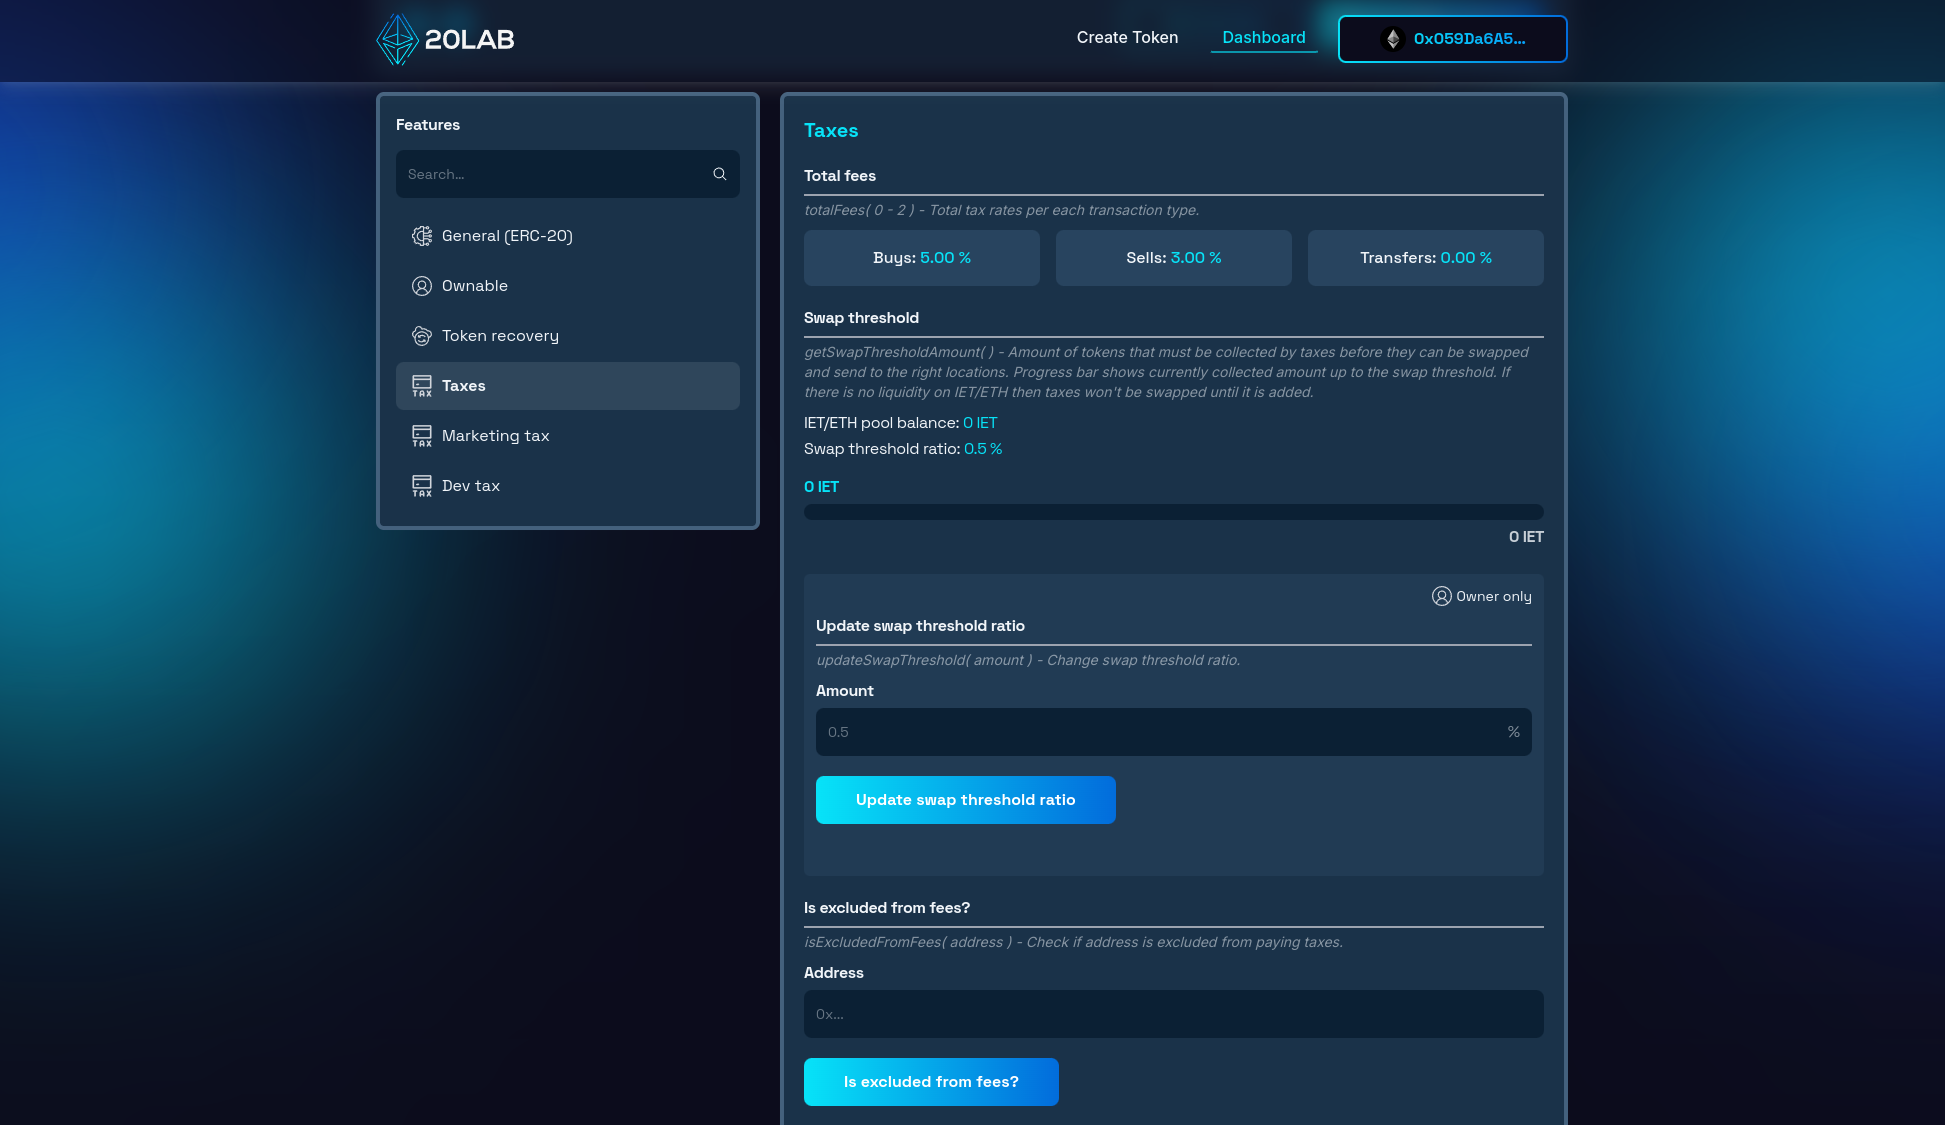Click the General (ERC-20) gear icon
The height and width of the screenshot is (1125, 1945).
(422, 236)
